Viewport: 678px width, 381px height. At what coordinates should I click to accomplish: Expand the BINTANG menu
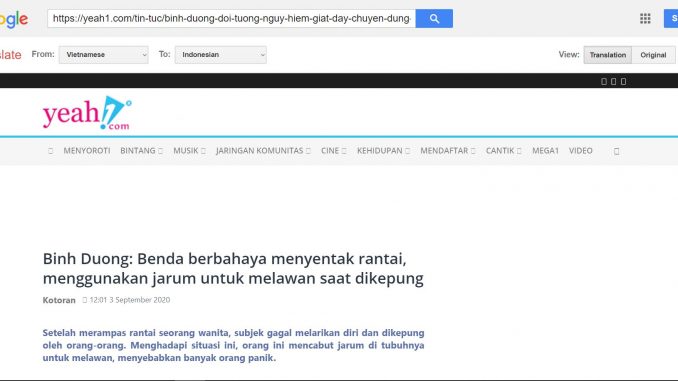pyautogui.click(x=141, y=151)
